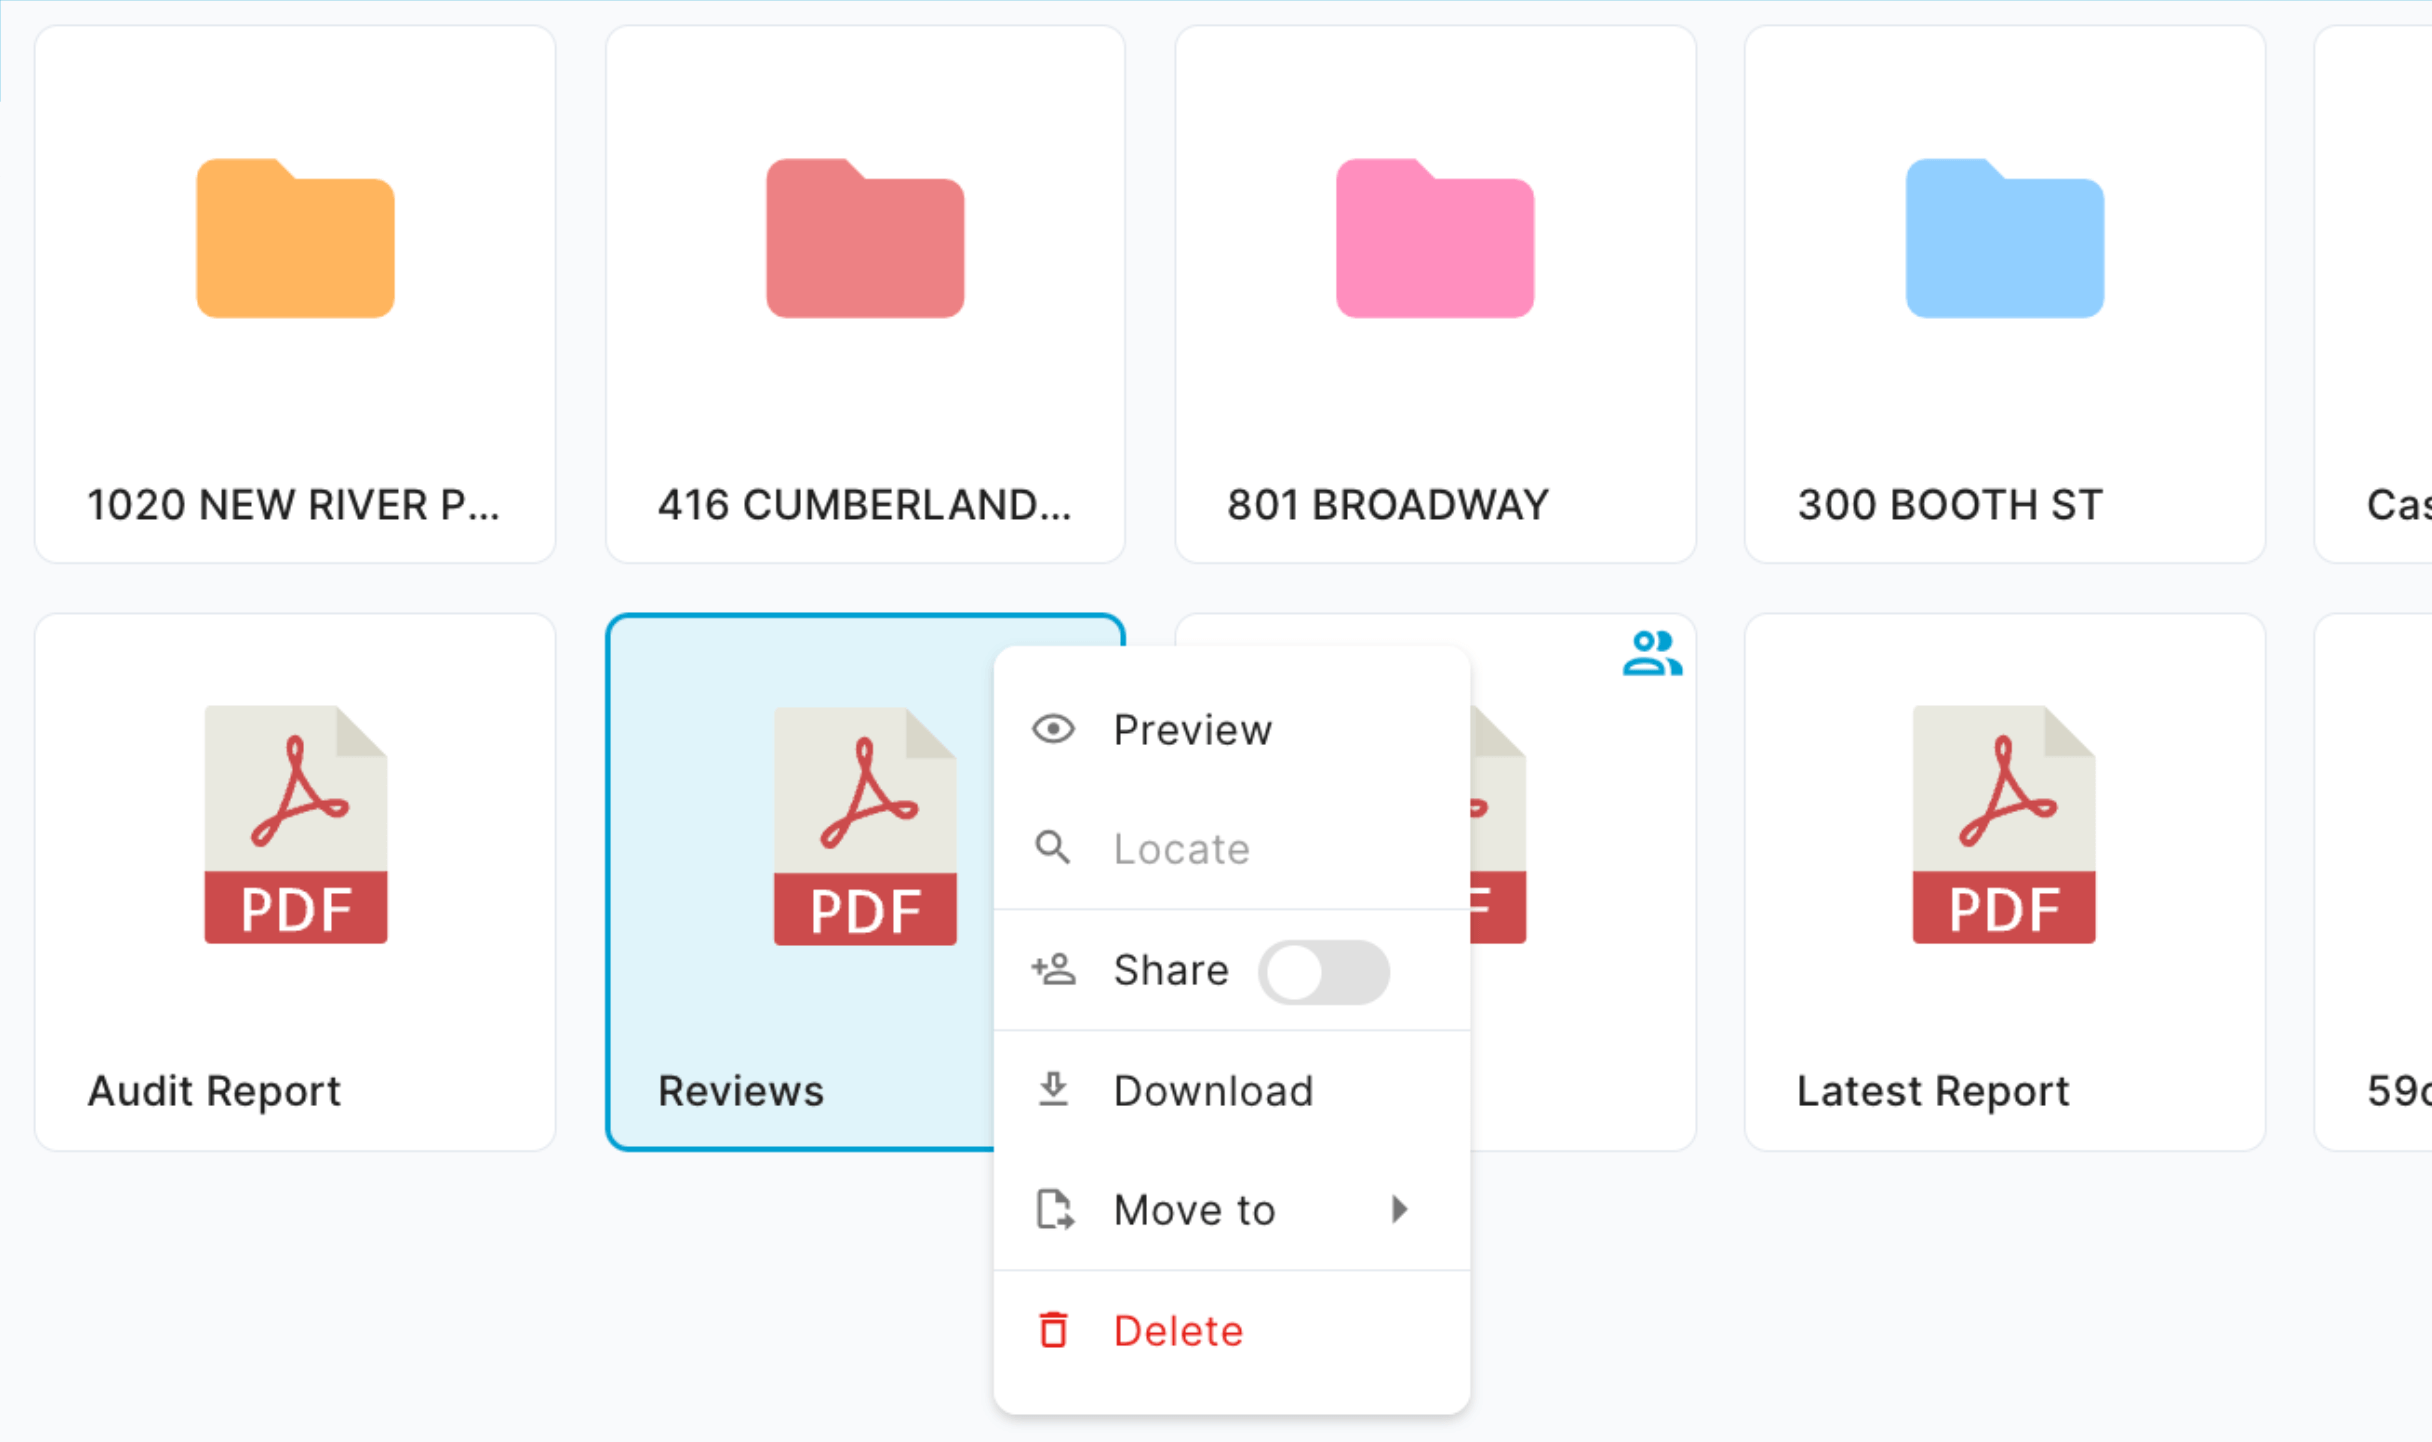
Task: Open the pink 801 BROADWAY folder icon
Action: pyautogui.click(x=1435, y=238)
